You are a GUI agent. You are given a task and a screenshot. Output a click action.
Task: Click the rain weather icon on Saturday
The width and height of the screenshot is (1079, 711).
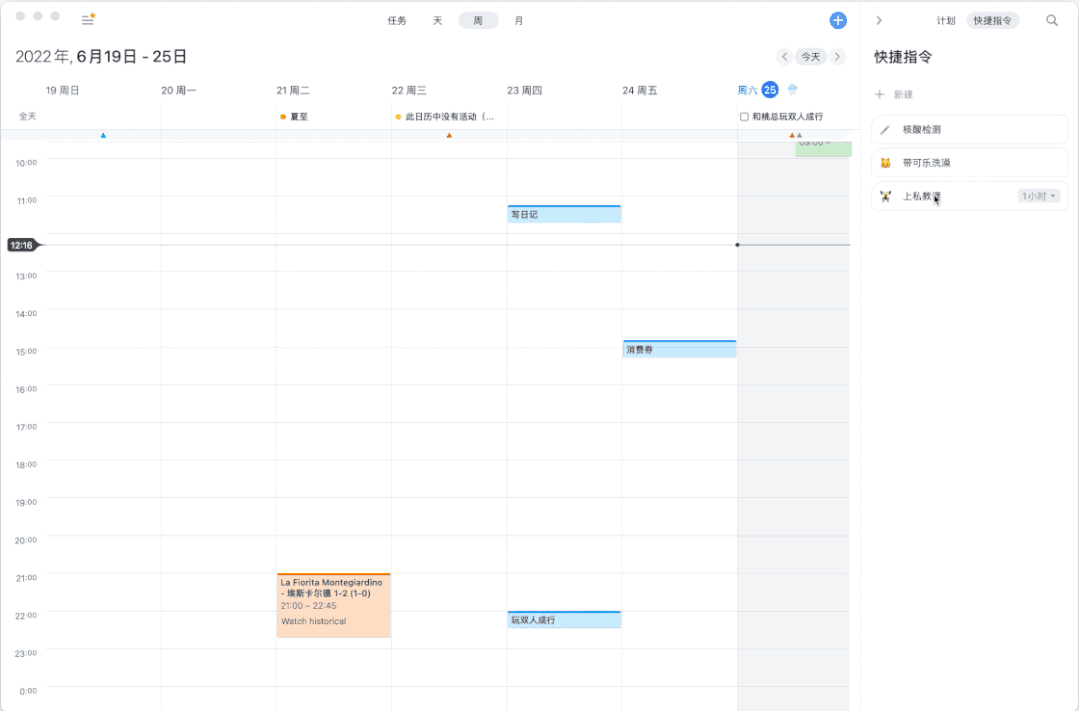tap(793, 89)
